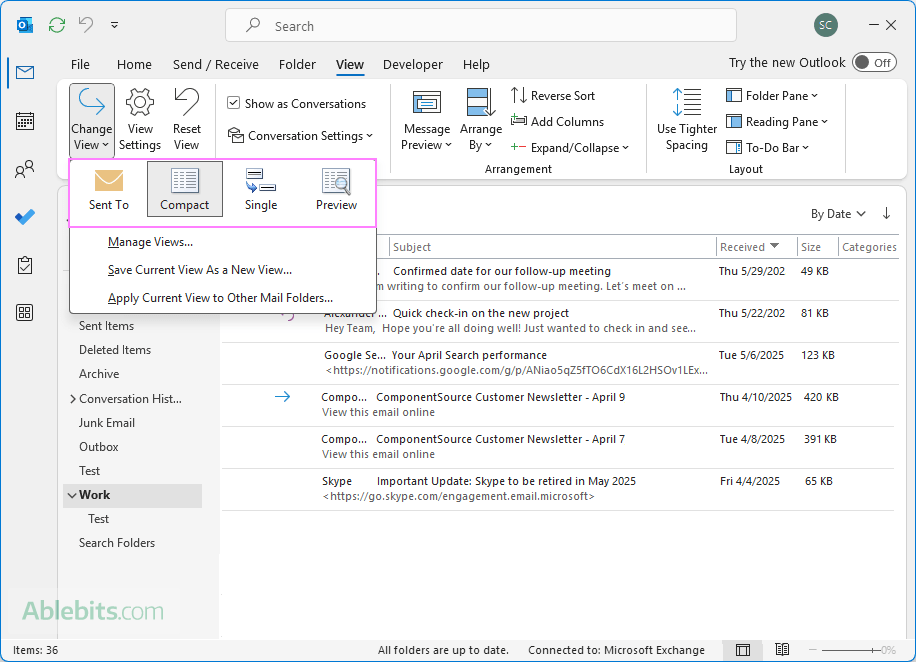The height and width of the screenshot is (662, 916).
Task: Select the Preview view
Action: coord(336,190)
